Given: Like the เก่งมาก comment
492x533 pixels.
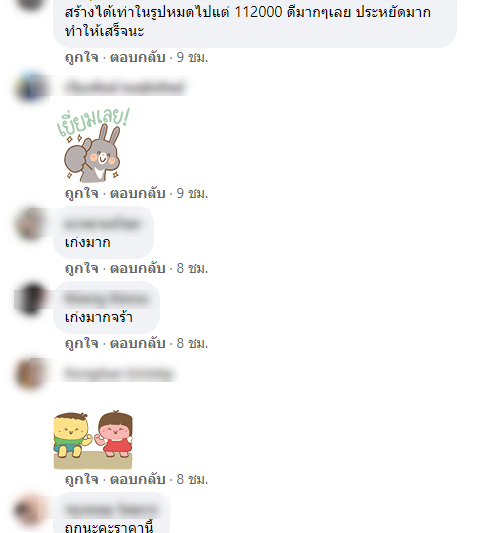Looking at the screenshot, I should [x=81, y=269].
